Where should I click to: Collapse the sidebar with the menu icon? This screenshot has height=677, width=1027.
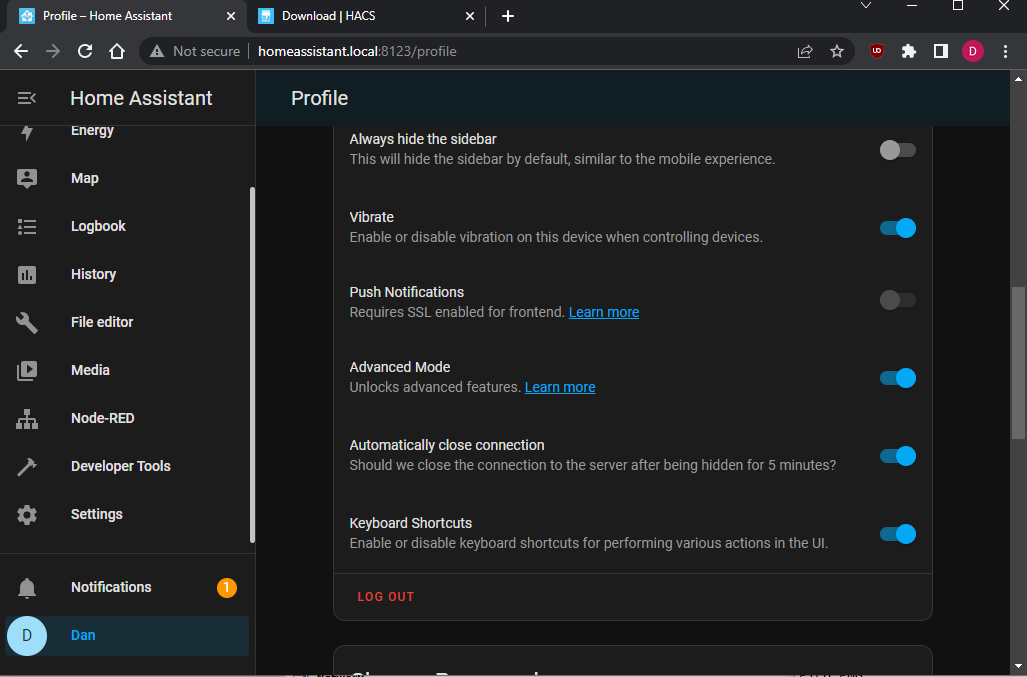pos(27,98)
